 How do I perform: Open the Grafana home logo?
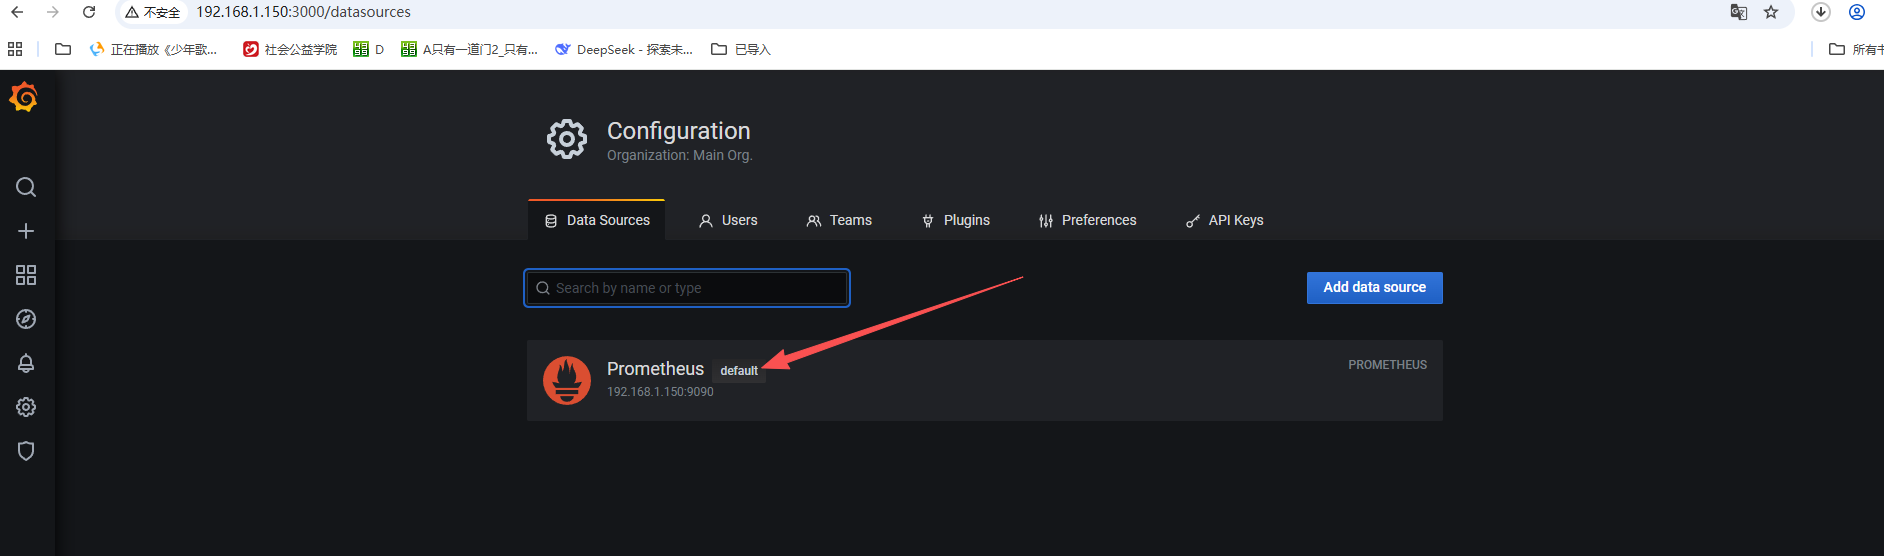[x=24, y=97]
